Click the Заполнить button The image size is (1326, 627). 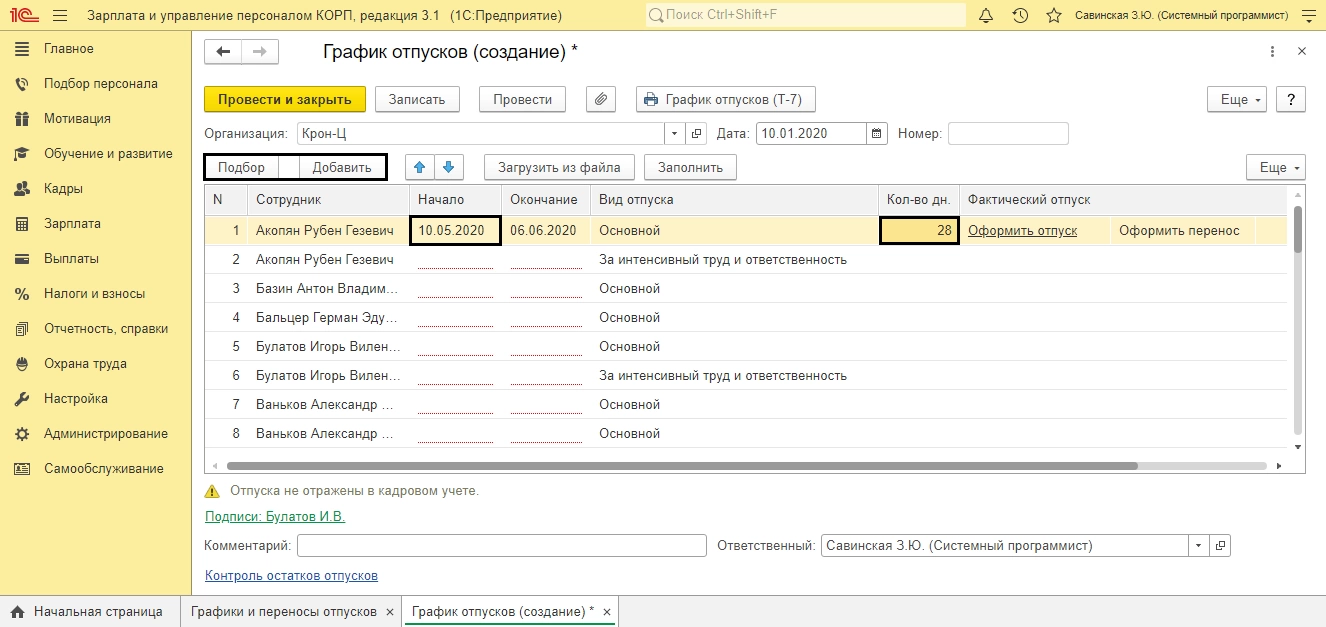click(691, 167)
